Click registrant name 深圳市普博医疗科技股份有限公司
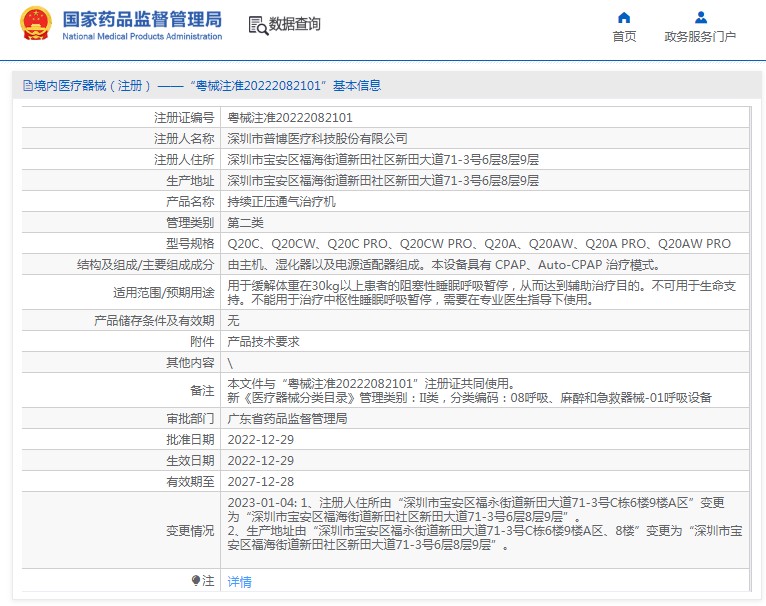Image resolution: width=766 pixels, height=606 pixels. pyautogui.click(x=318, y=138)
